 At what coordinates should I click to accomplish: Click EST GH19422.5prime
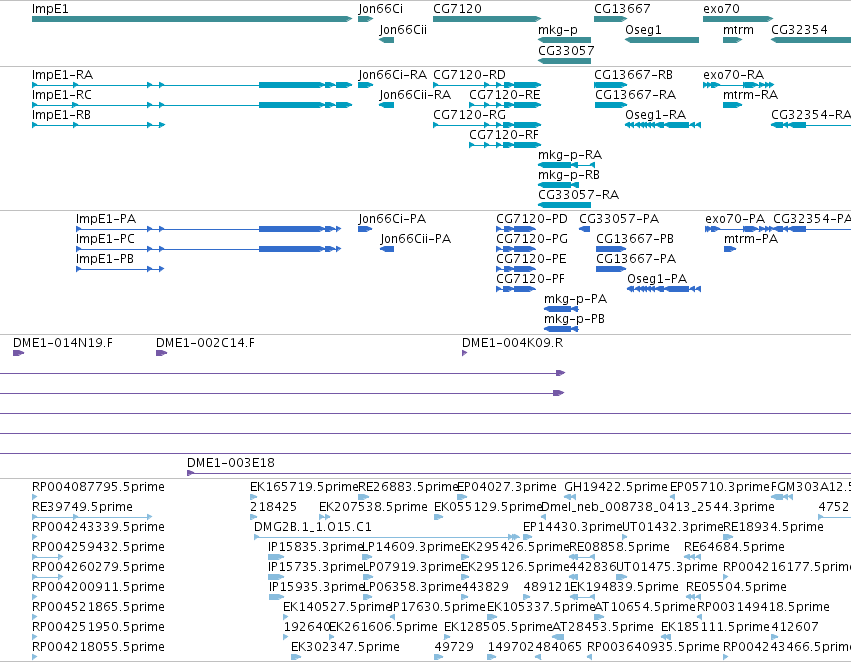[x=570, y=496]
